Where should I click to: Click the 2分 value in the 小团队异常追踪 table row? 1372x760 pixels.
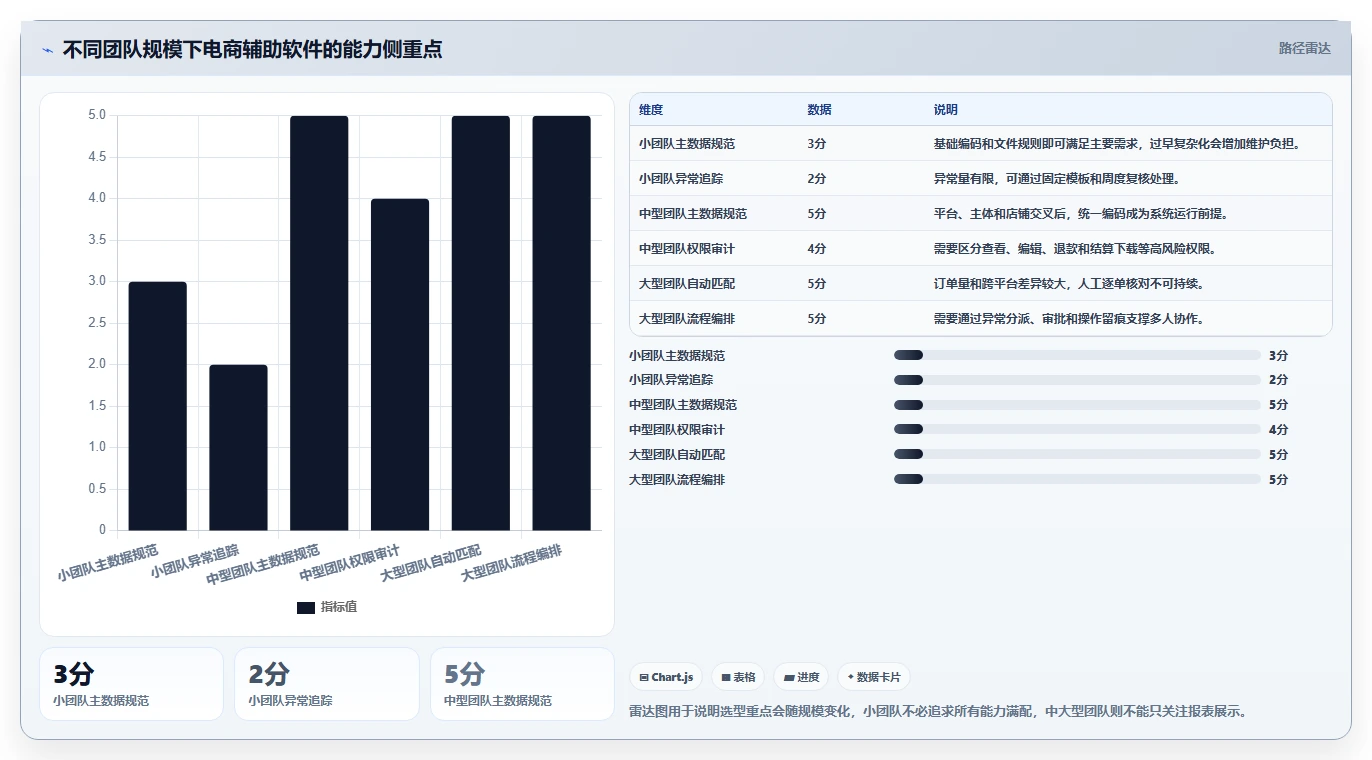[x=816, y=179]
